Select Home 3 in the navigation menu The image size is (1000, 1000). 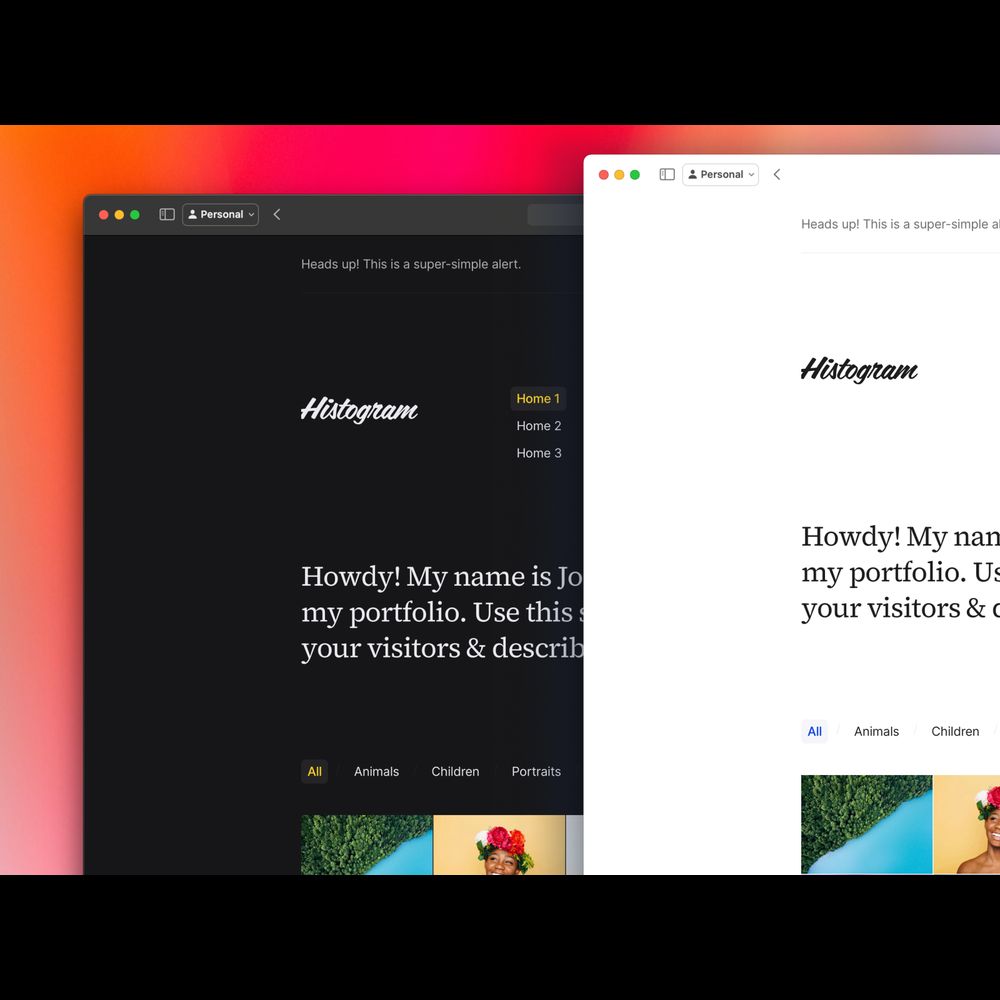click(x=538, y=453)
